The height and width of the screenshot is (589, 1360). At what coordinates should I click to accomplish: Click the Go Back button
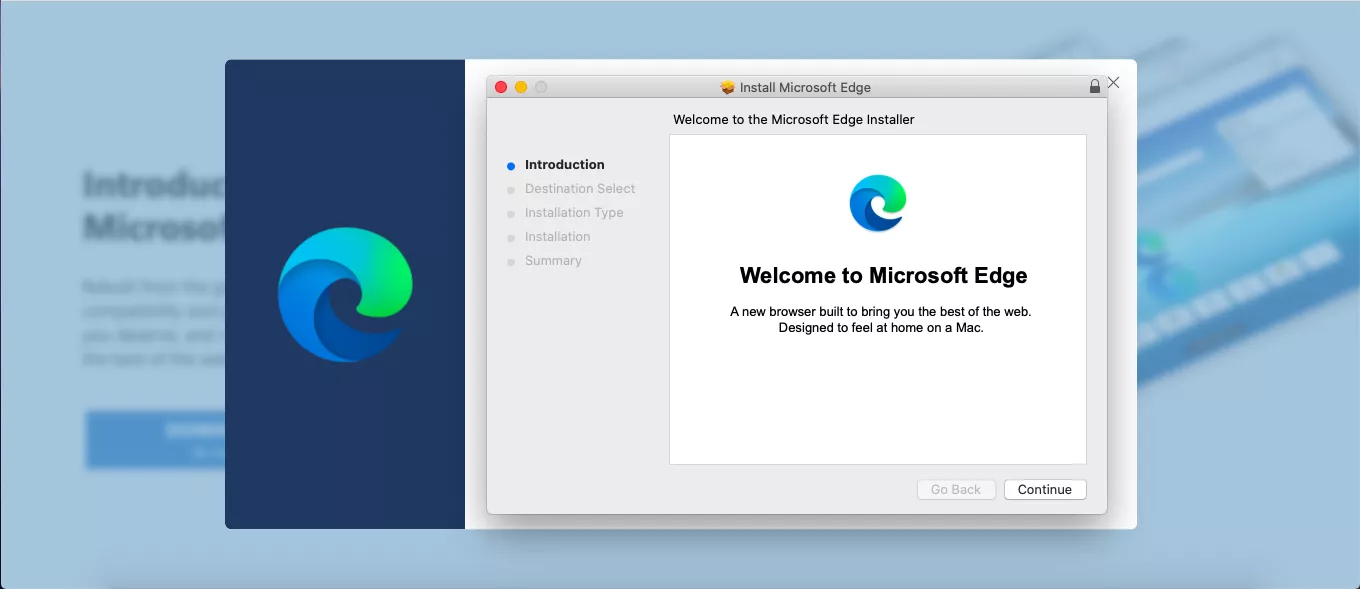click(956, 489)
